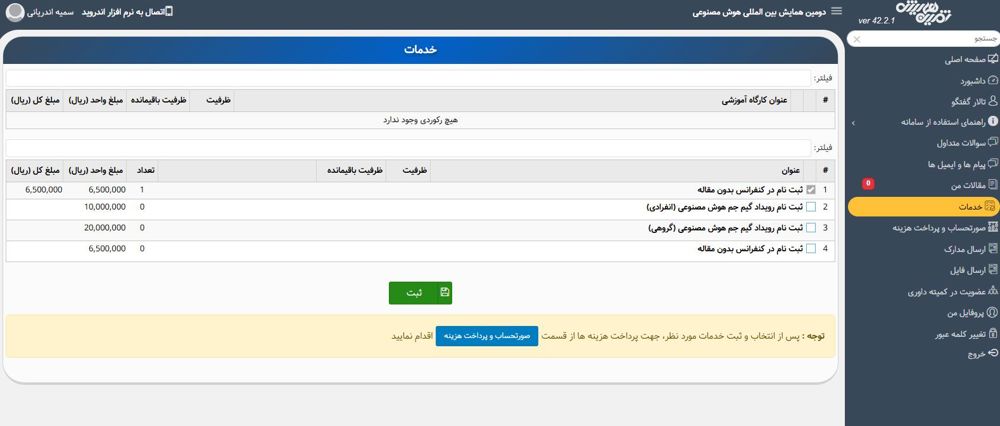1000x426 pixels.
Task: Check the انفرادی game jam registration box
Action: point(810,208)
